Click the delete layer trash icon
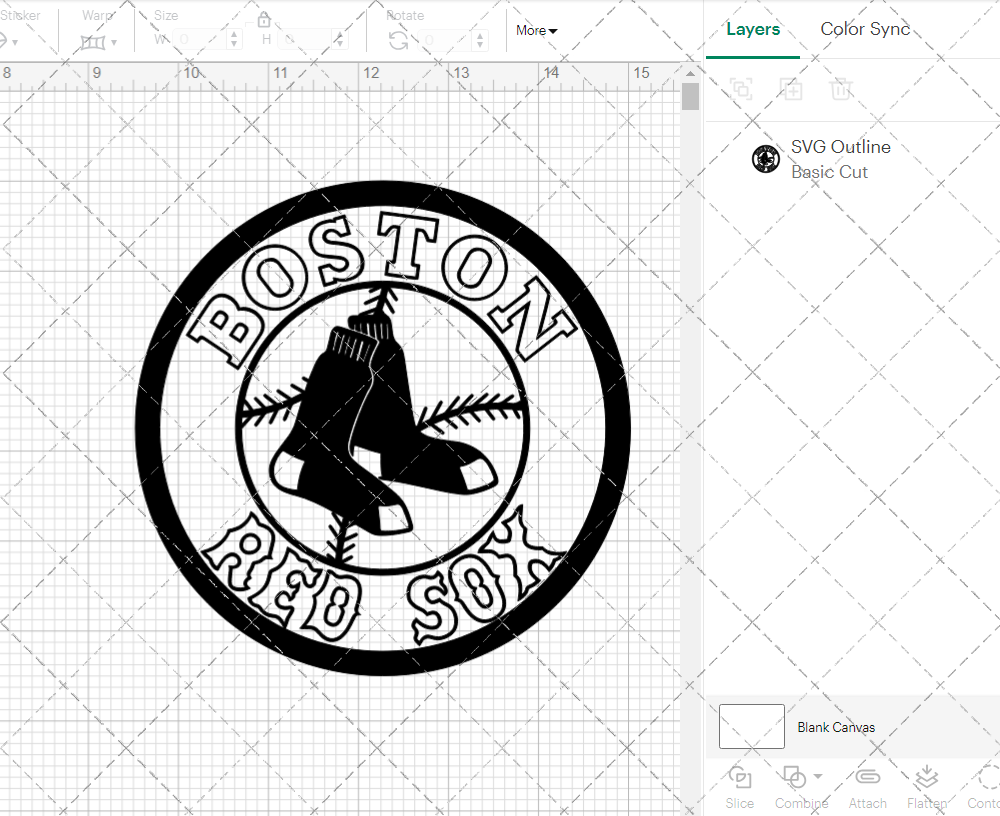The image size is (1000, 816). 842,89
